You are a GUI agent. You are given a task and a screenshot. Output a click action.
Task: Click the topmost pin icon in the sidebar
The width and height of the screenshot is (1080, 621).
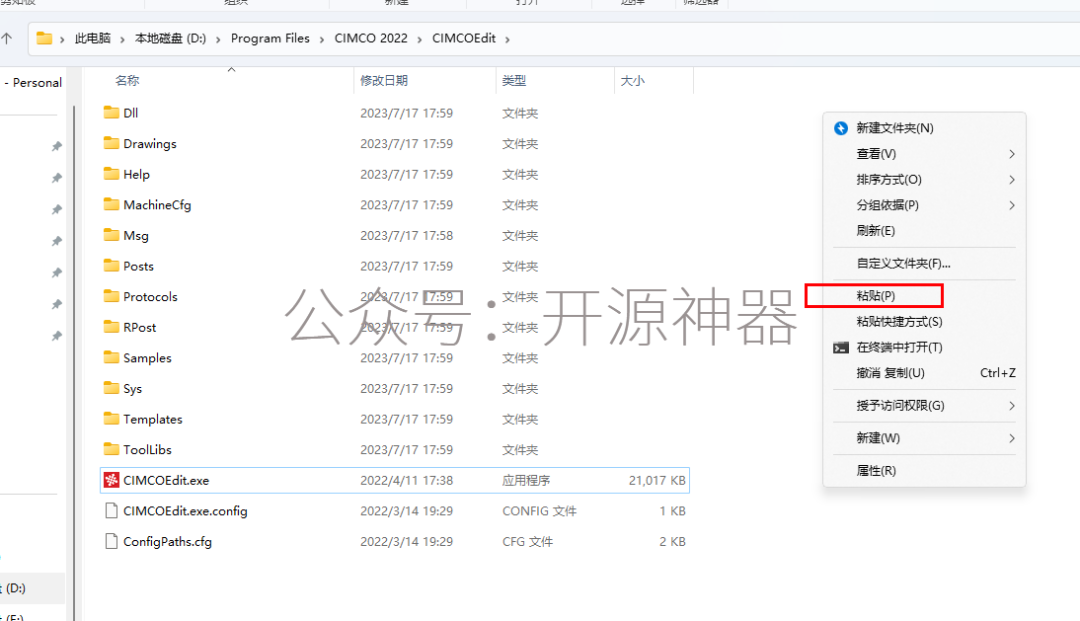click(x=56, y=146)
